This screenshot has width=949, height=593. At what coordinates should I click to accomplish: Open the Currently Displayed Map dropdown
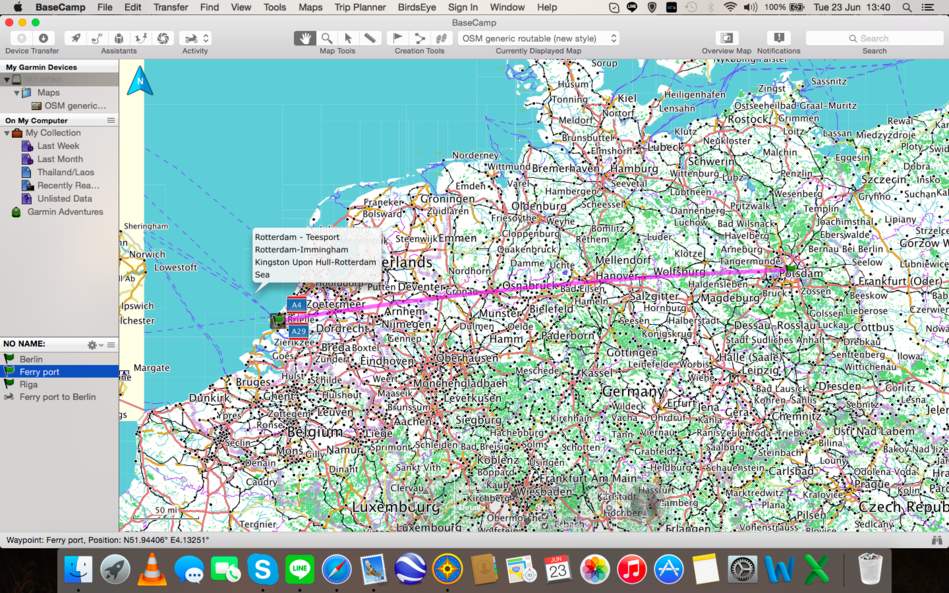point(539,38)
